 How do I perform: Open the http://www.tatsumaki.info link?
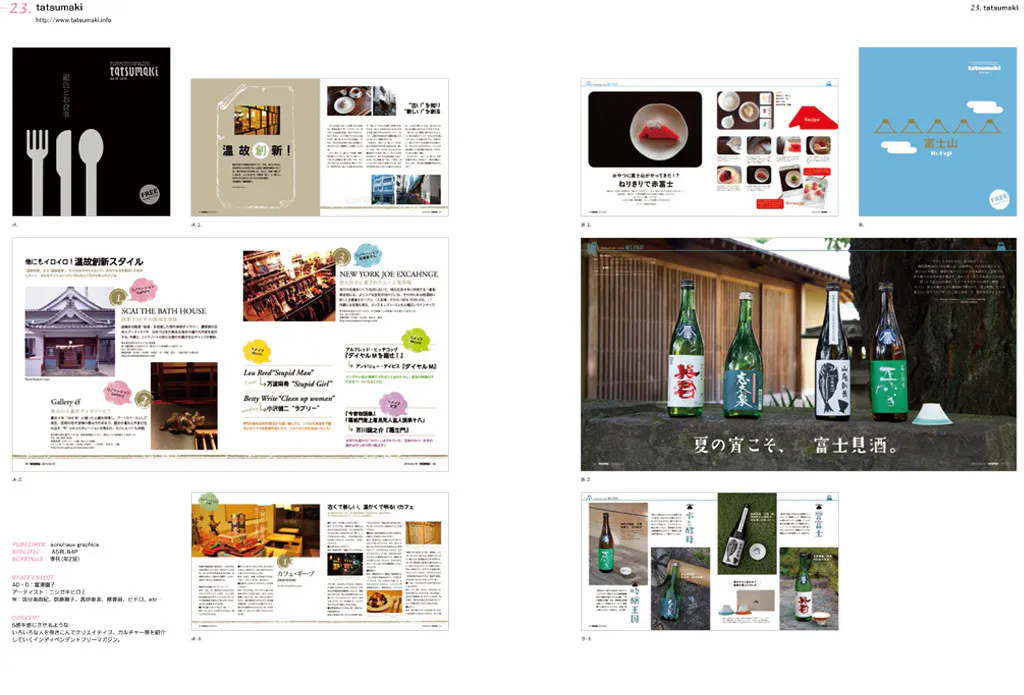73,20
